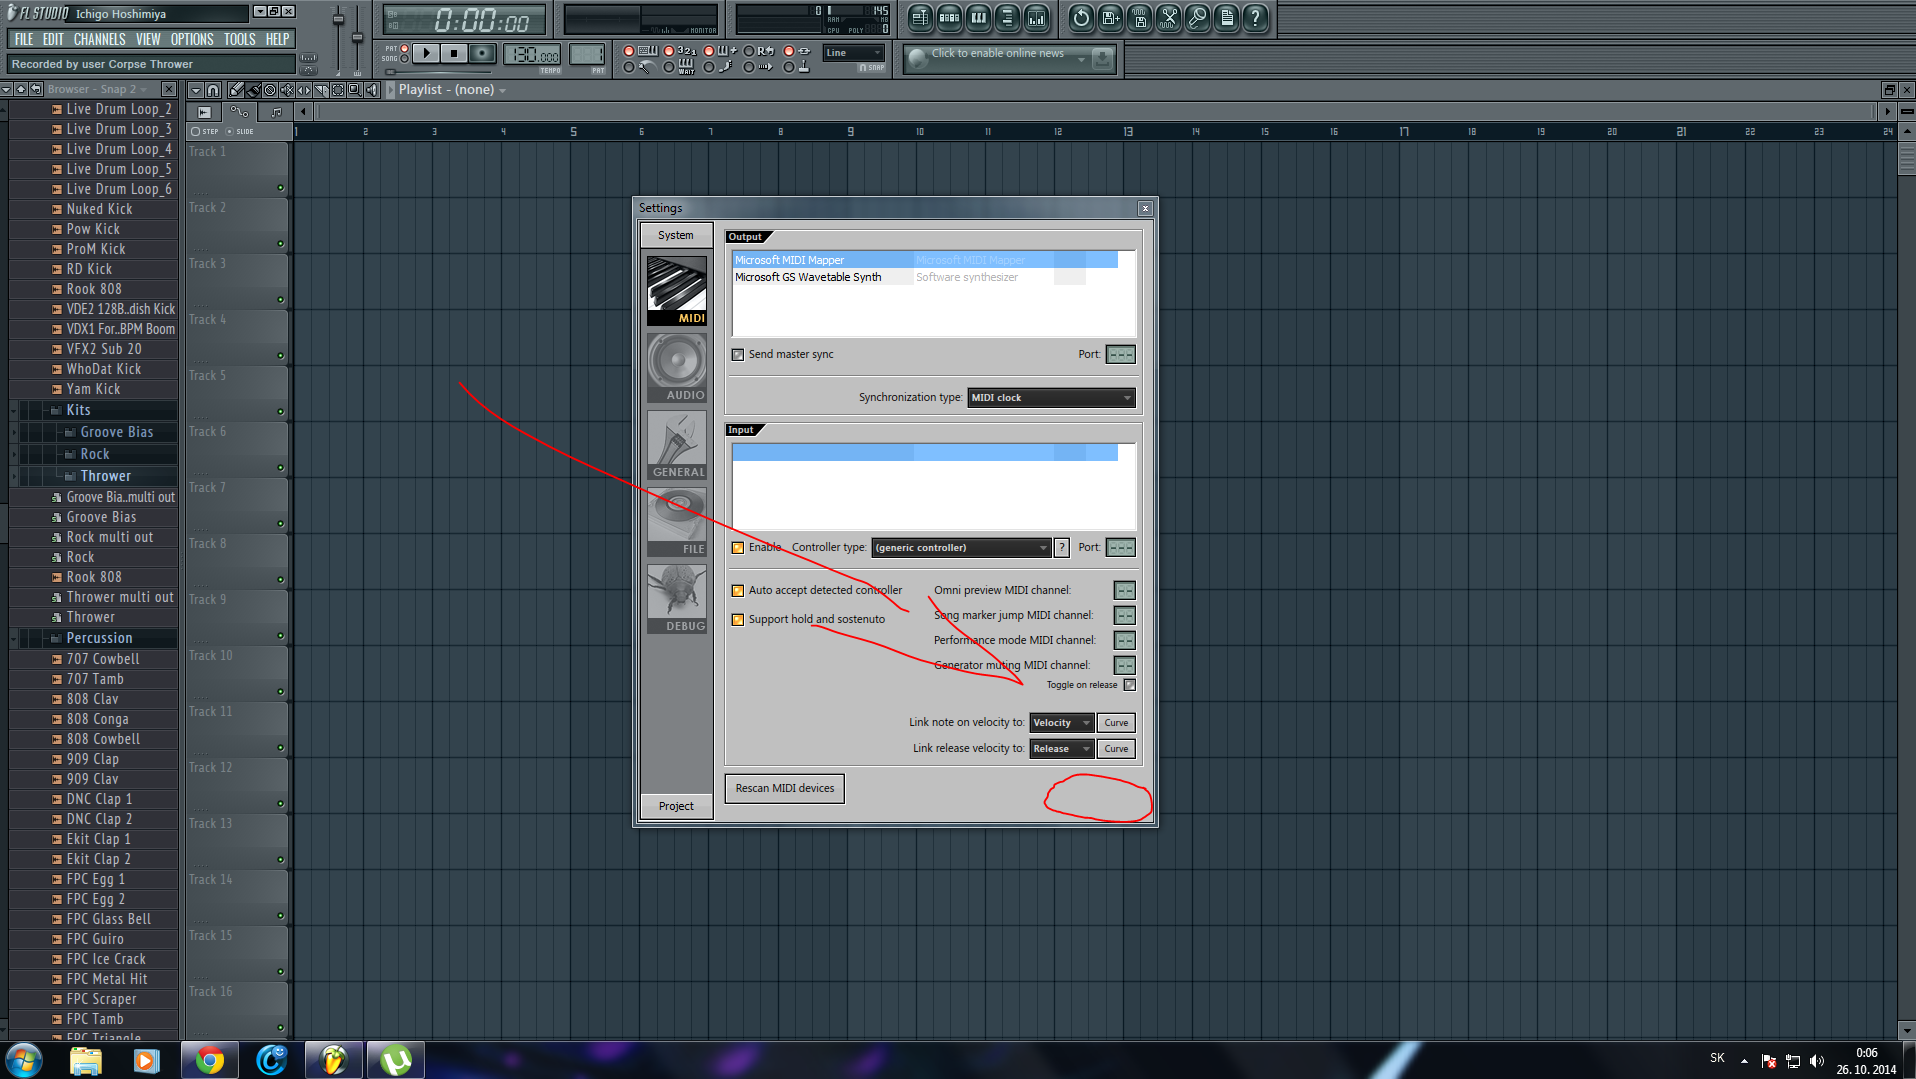This screenshot has height=1079, width=1916.
Task: Open Link release velocity Release dropdown
Action: click(x=1061, y=749)
